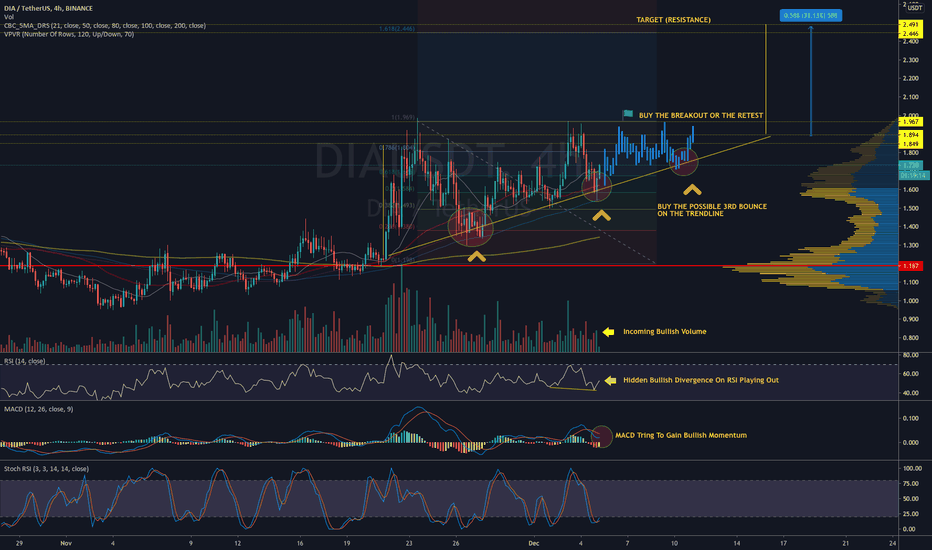Click the 1.618(2.446) Fibonacci extension label
This screenshot has width=932, height=550.
396,29
